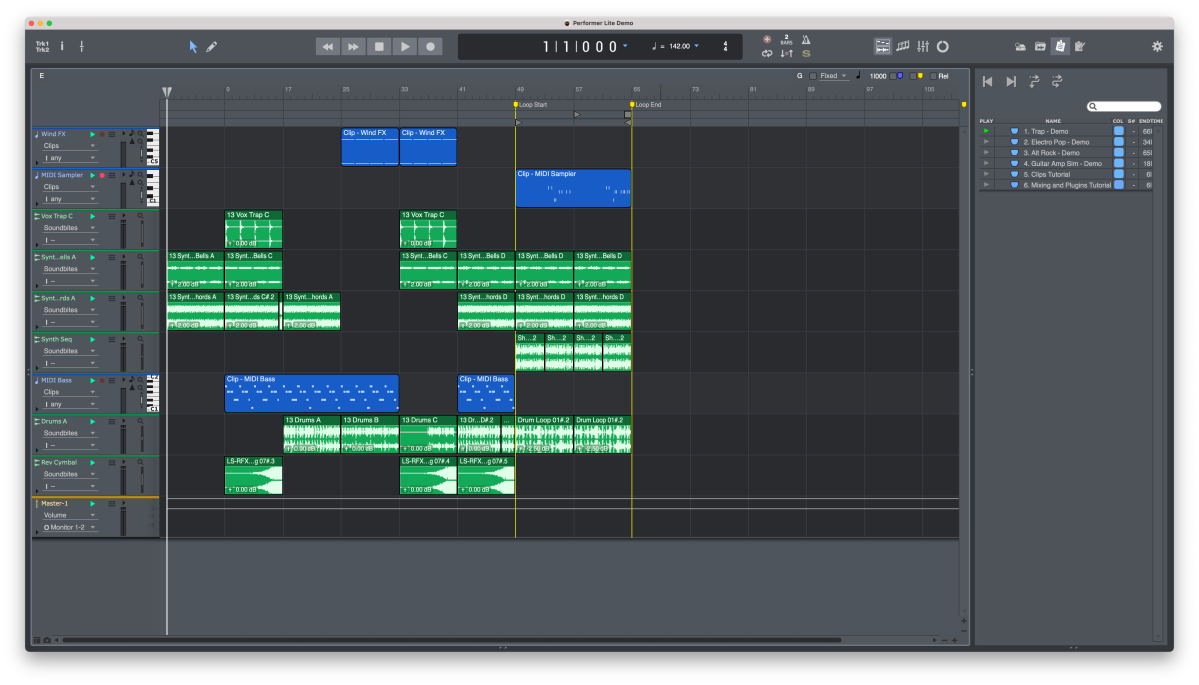Open the settings gear
Screen dimensions: 1199x685
pos(1157,47)
